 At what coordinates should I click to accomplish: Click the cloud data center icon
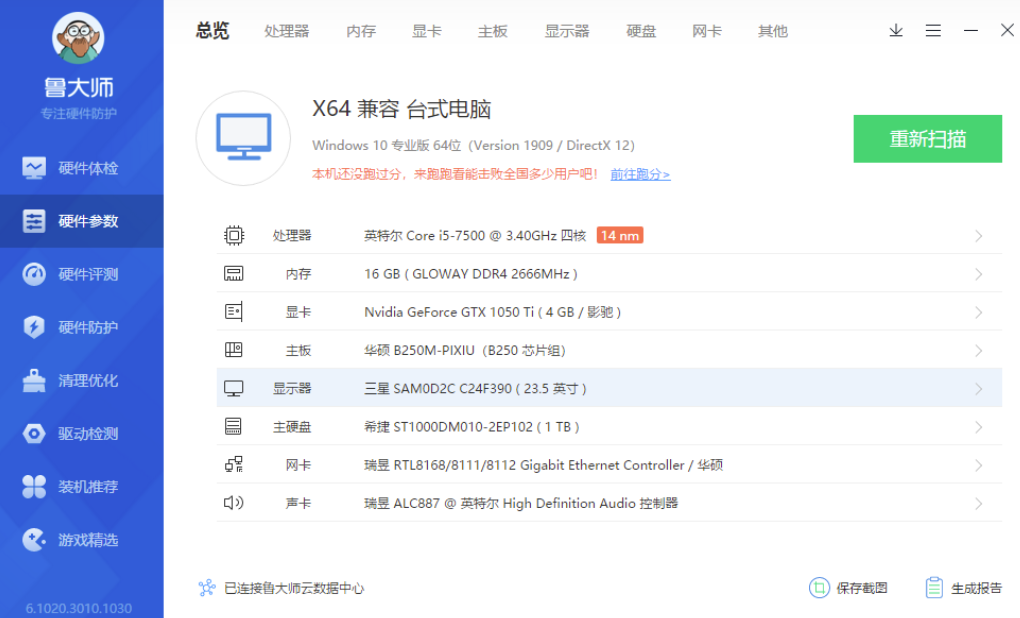(207, 588)
